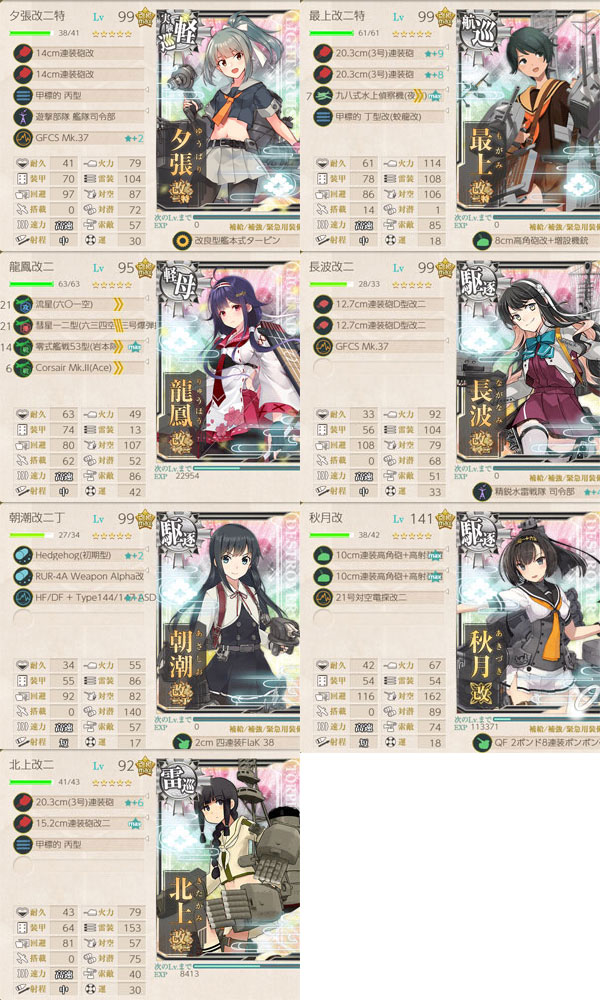The height and width of the screenshot is (1000, 600).
Task: Click the 20.3cm(3号)連装砲 ★+9 equipment row
Action: [x=380, y=54]
